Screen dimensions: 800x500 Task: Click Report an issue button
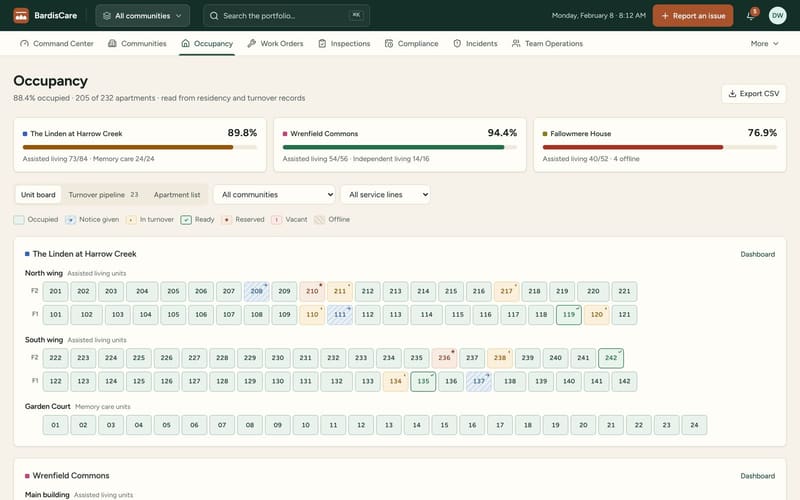click(693, 16)
